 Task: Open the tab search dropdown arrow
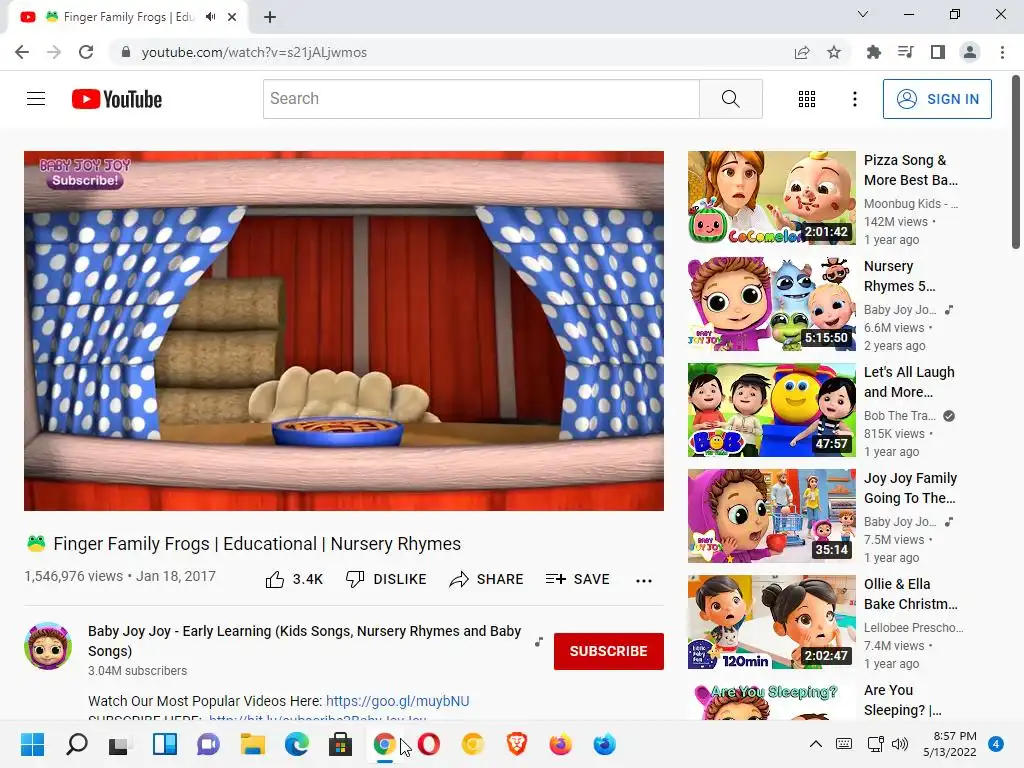(x=863, y=14)
